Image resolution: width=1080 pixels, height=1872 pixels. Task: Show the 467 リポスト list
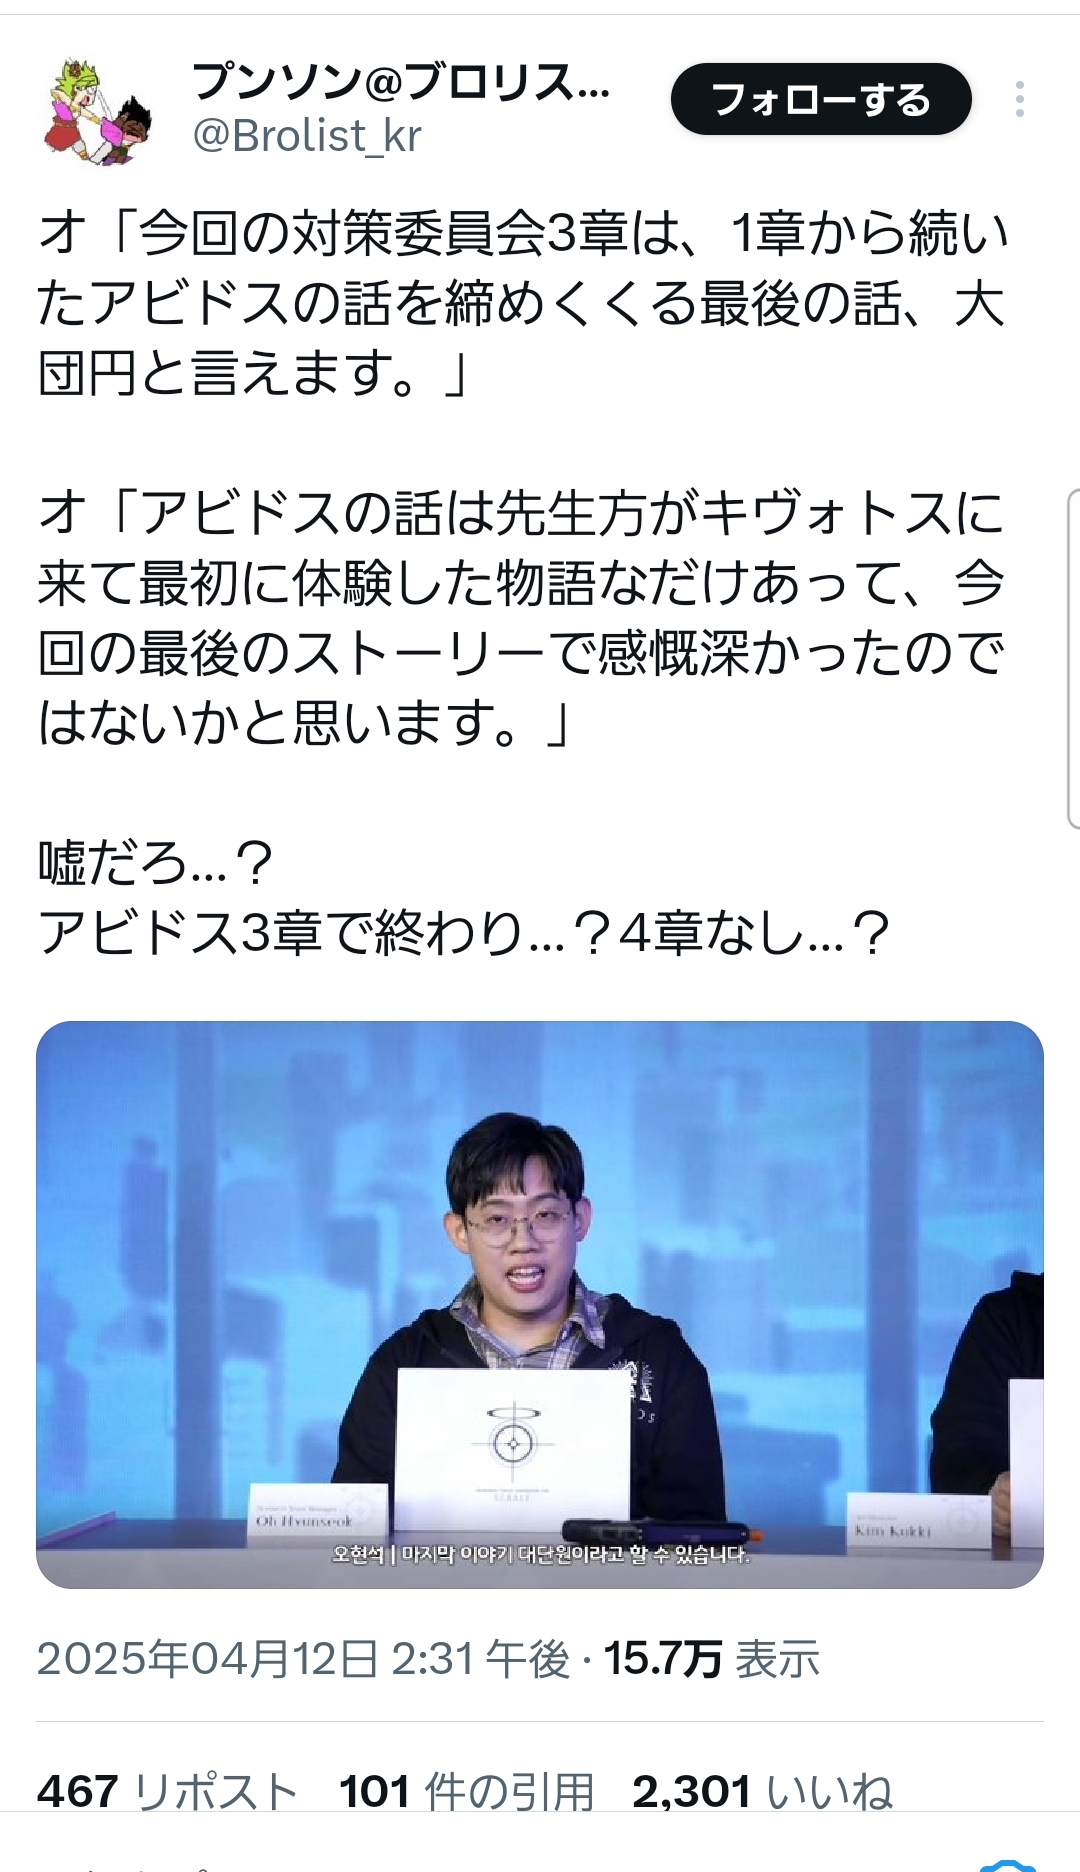point(168,1792)
